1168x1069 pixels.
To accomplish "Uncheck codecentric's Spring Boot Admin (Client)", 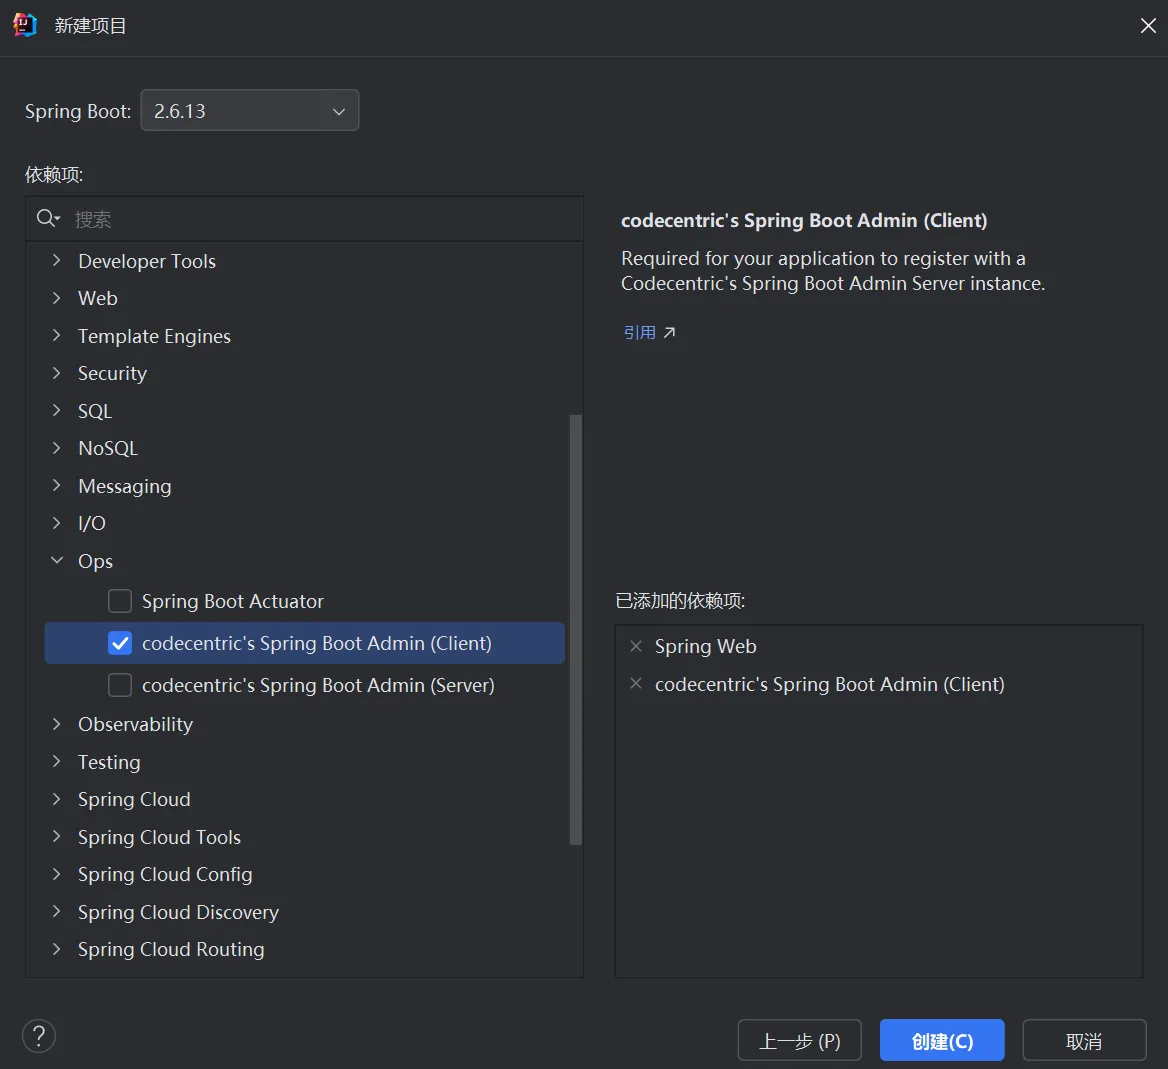I will (120, 643).
